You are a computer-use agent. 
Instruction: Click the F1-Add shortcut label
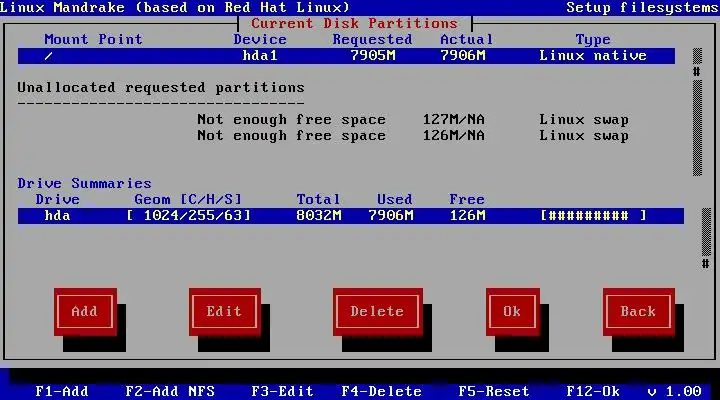62,391
